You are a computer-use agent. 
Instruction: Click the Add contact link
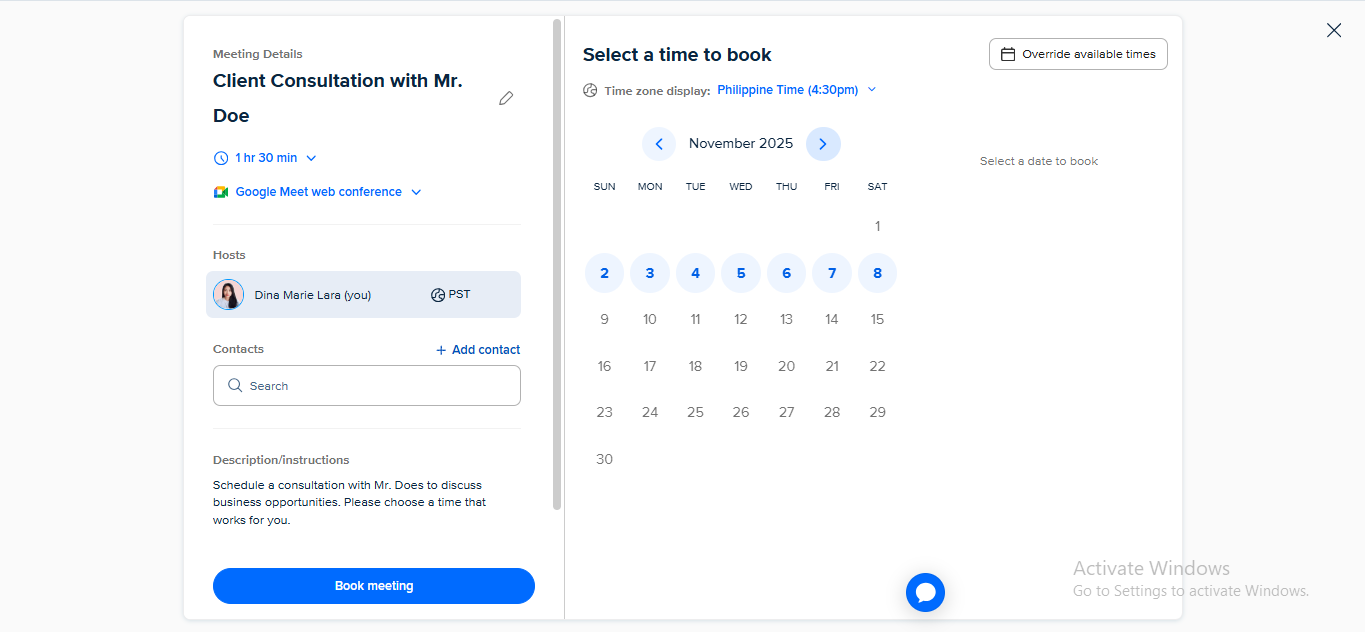478,350
